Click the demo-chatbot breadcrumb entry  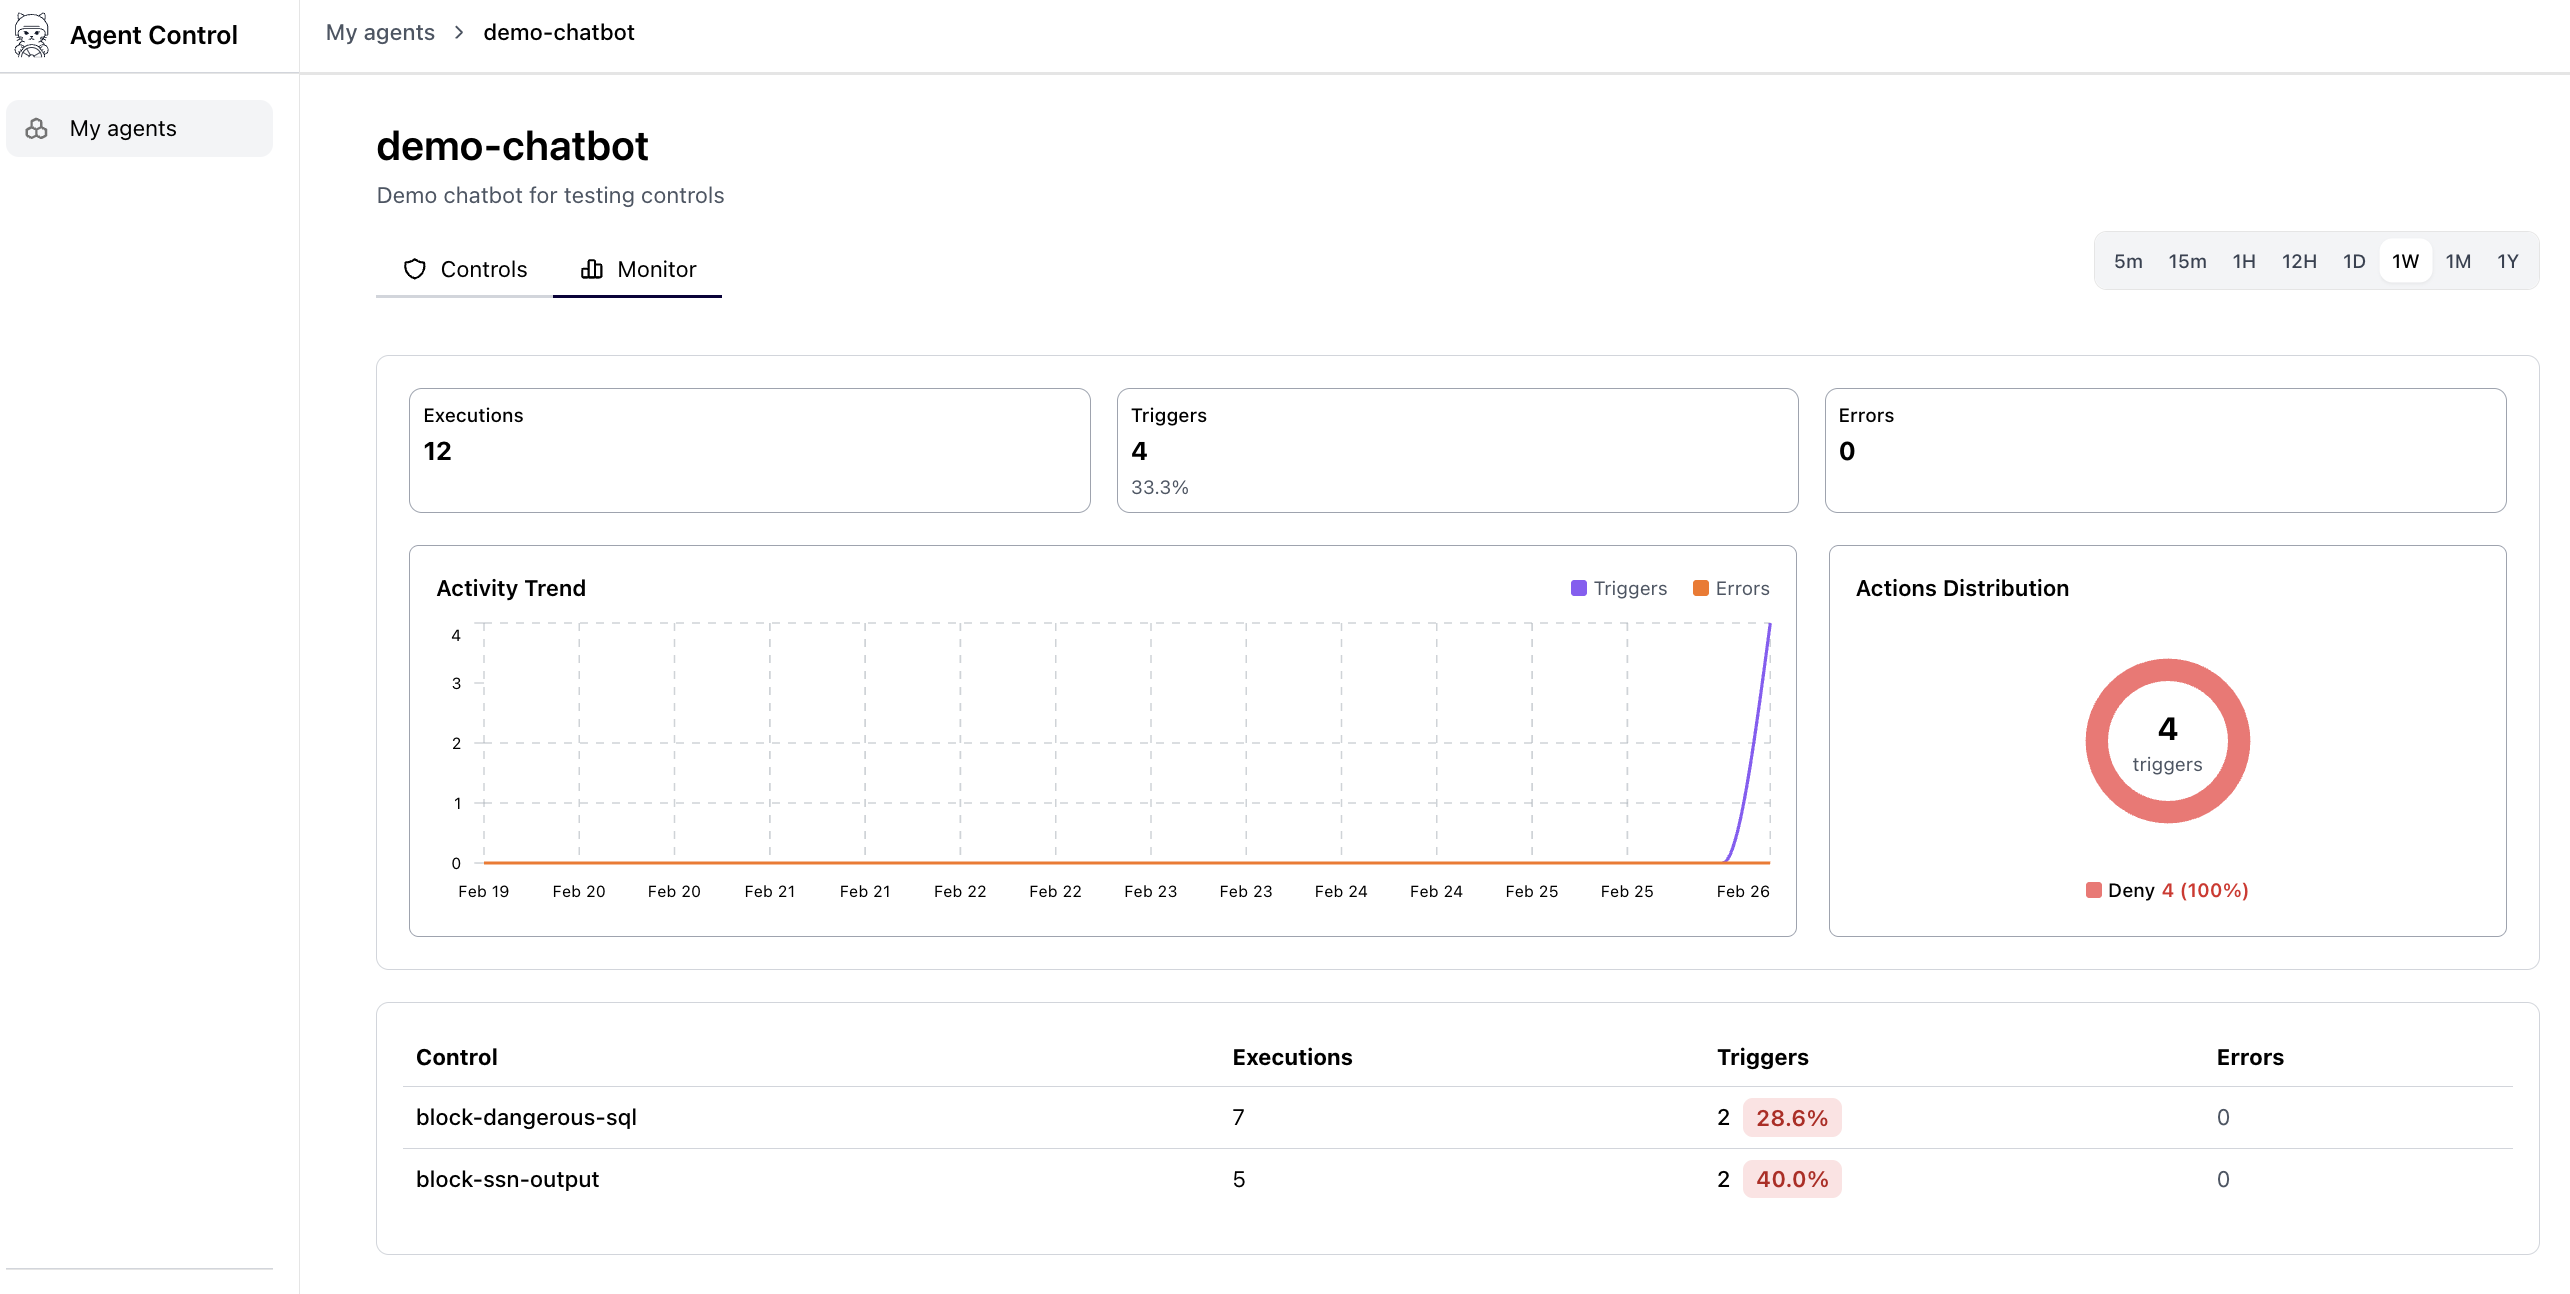click(558, 32)
